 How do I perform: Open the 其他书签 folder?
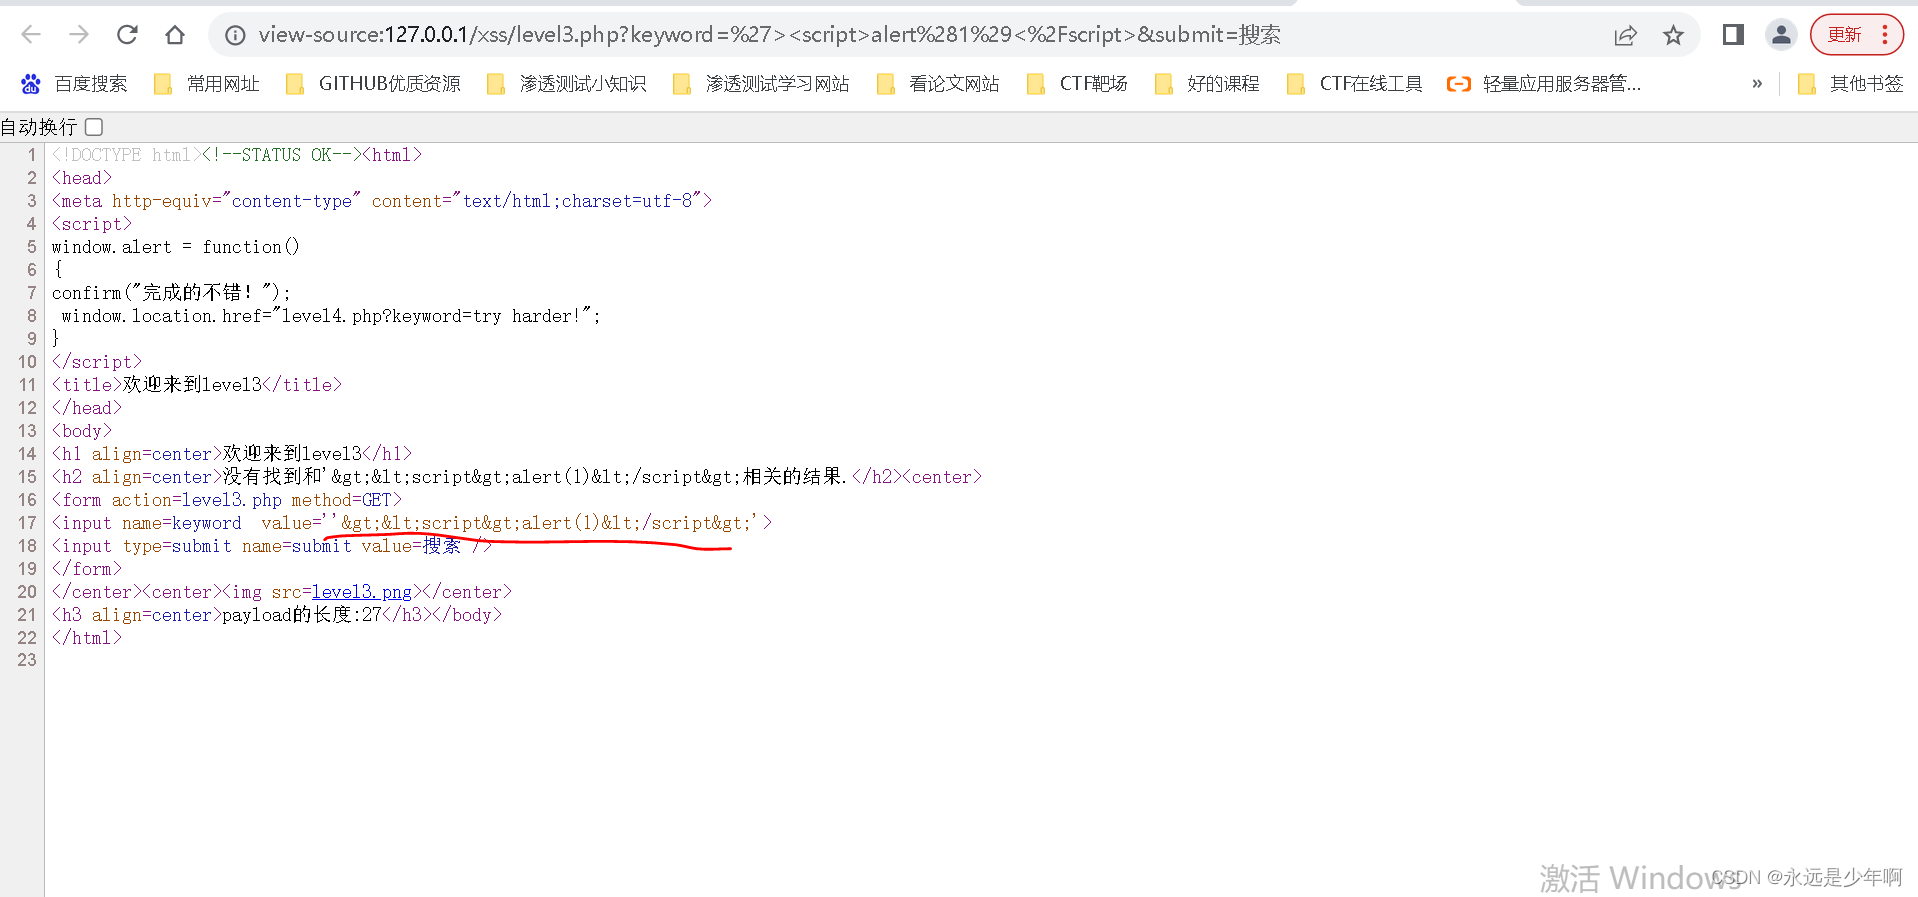pyautogui.click(x=1851, y=84)
